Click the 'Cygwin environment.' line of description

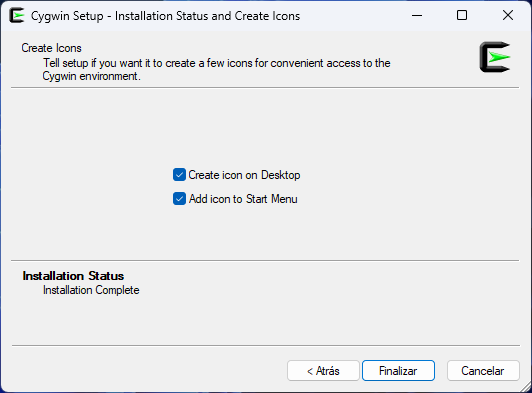click(91, 76)
